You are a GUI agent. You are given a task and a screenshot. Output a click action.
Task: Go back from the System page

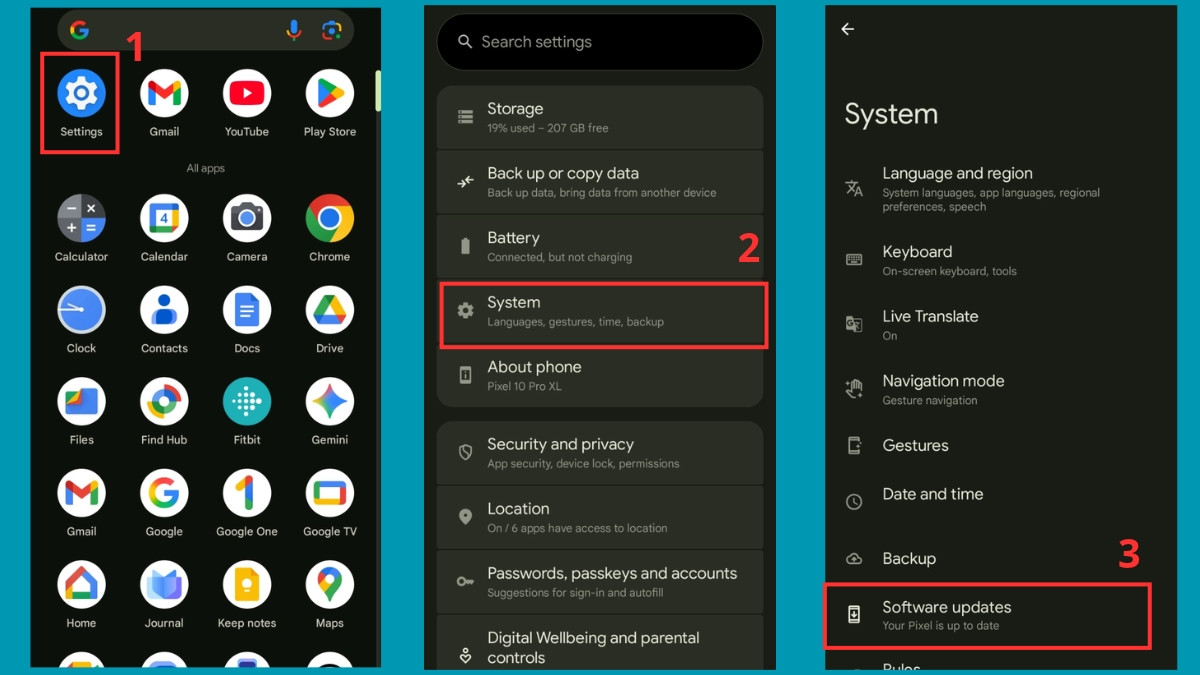point(847,29)
